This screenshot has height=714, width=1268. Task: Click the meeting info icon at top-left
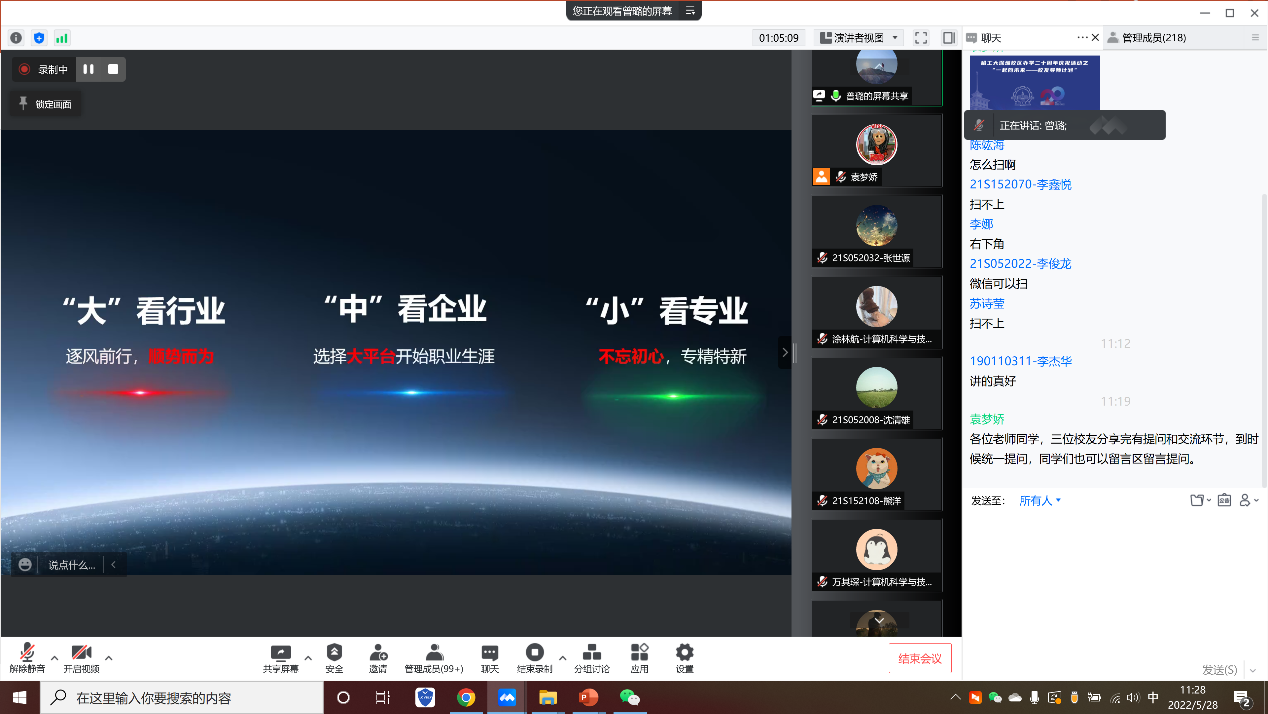16,38
